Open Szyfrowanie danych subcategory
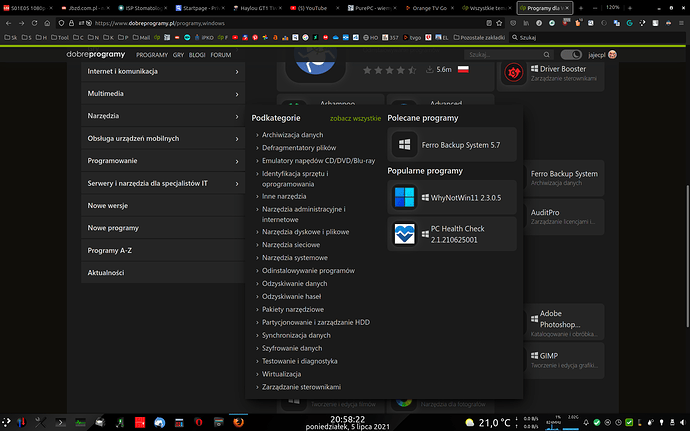690x431 pixels. coord(292,348)
